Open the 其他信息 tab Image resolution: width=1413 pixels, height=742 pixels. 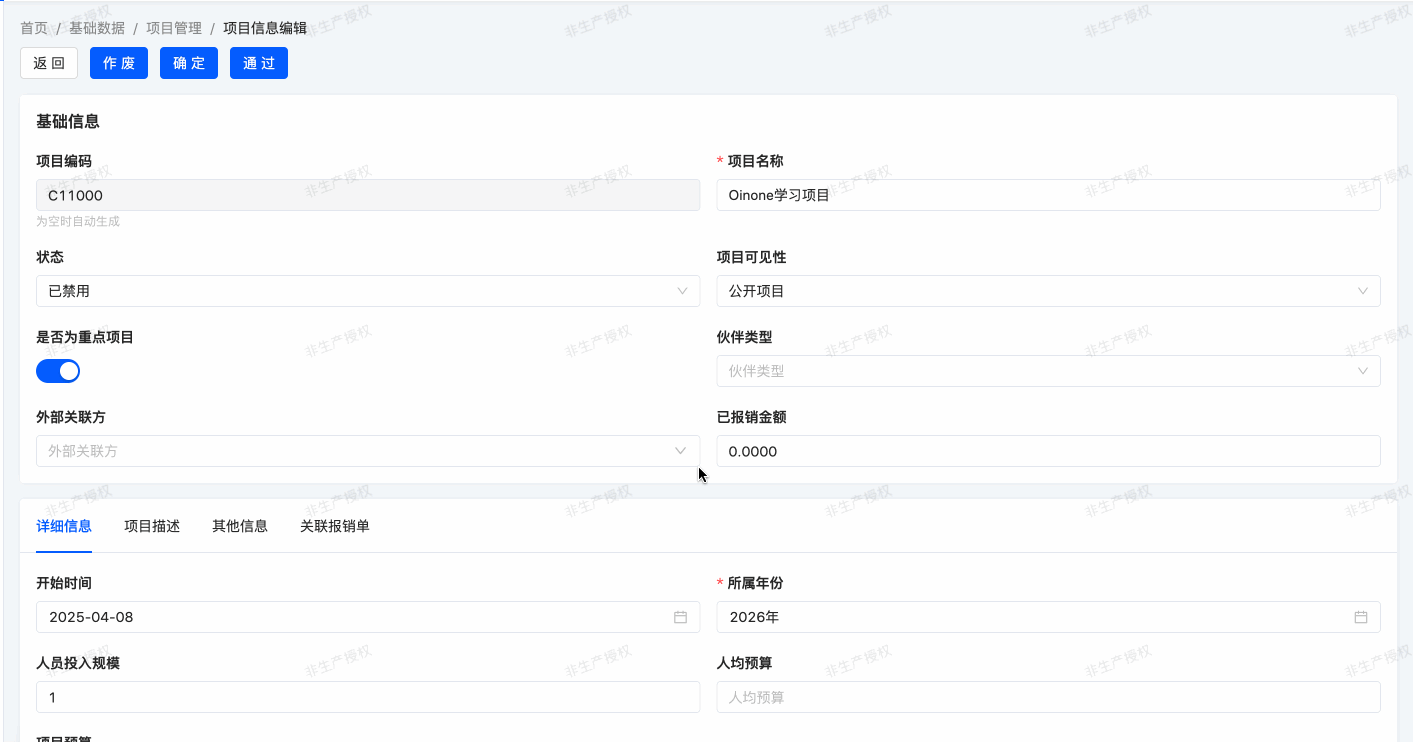(x=240, y=526)
